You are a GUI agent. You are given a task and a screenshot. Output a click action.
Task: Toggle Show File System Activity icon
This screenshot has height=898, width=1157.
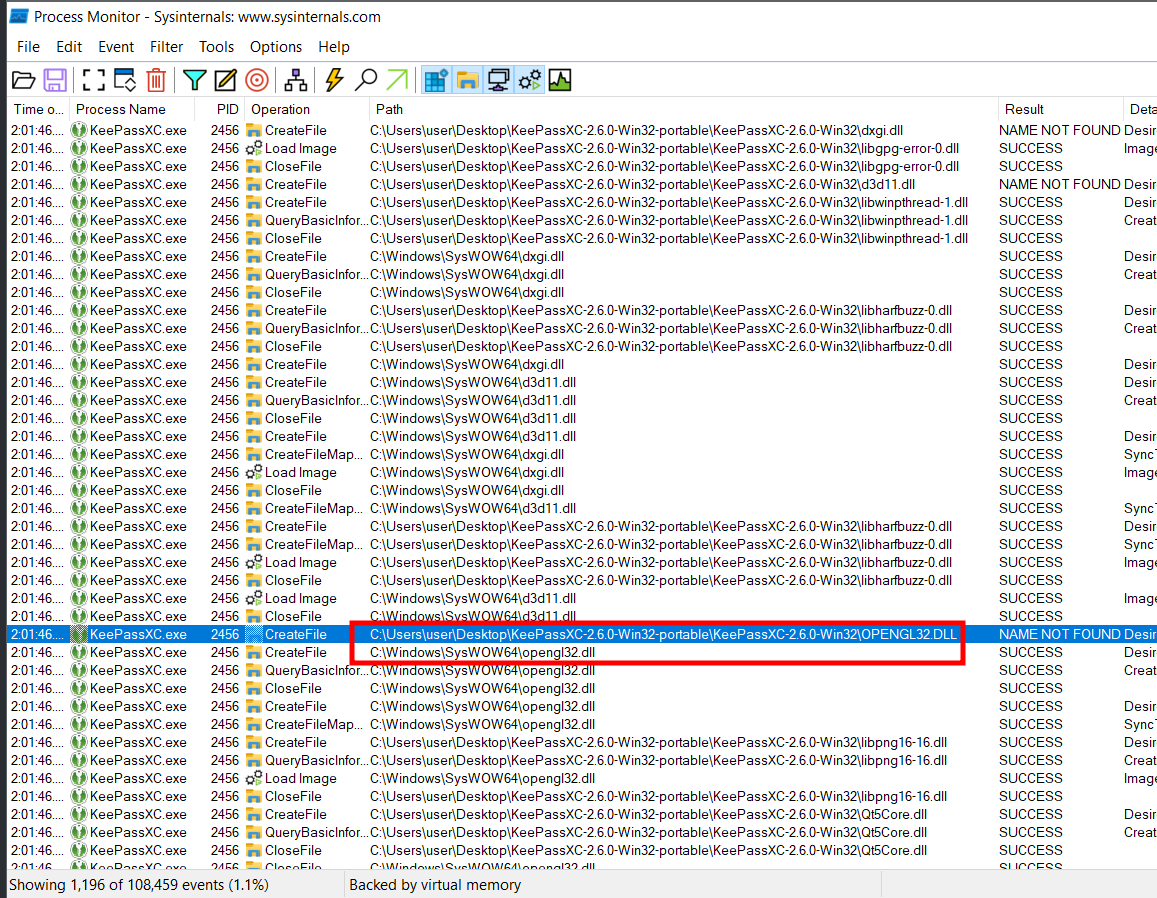[466, 80]
